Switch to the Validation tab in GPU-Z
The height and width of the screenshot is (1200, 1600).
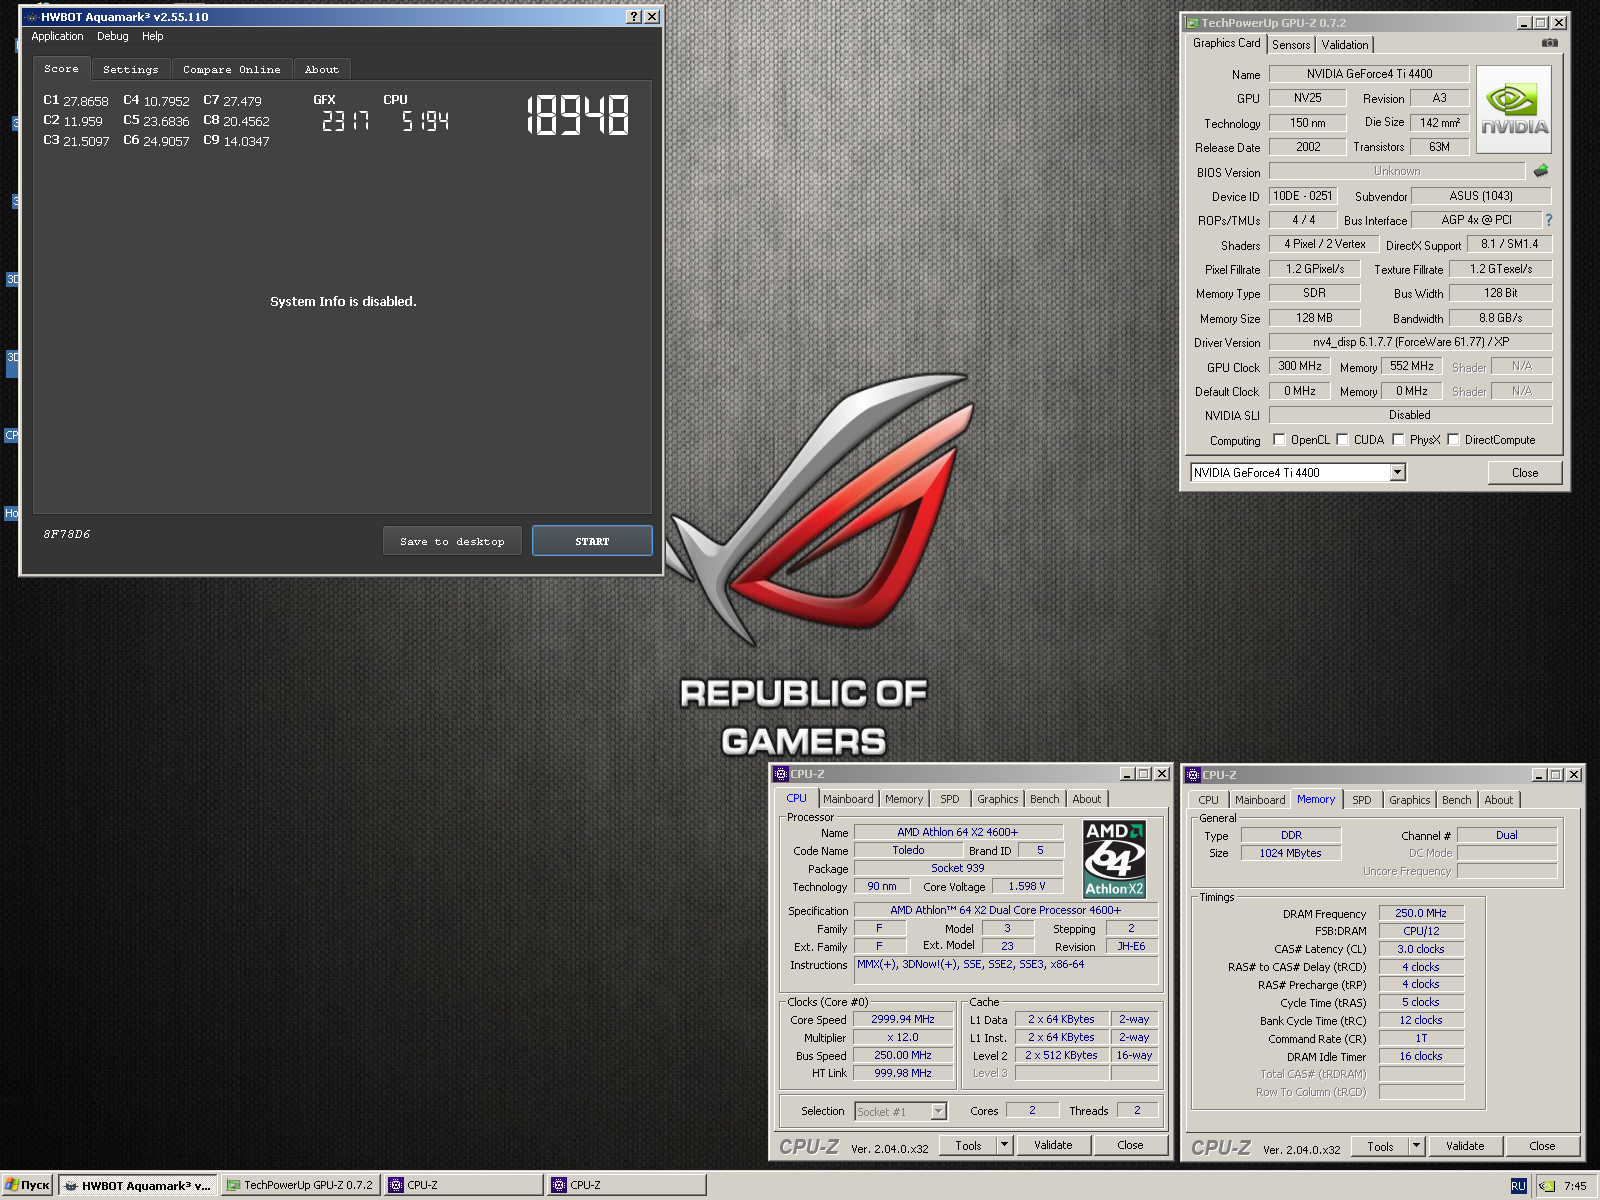[x=1345, y=45]
